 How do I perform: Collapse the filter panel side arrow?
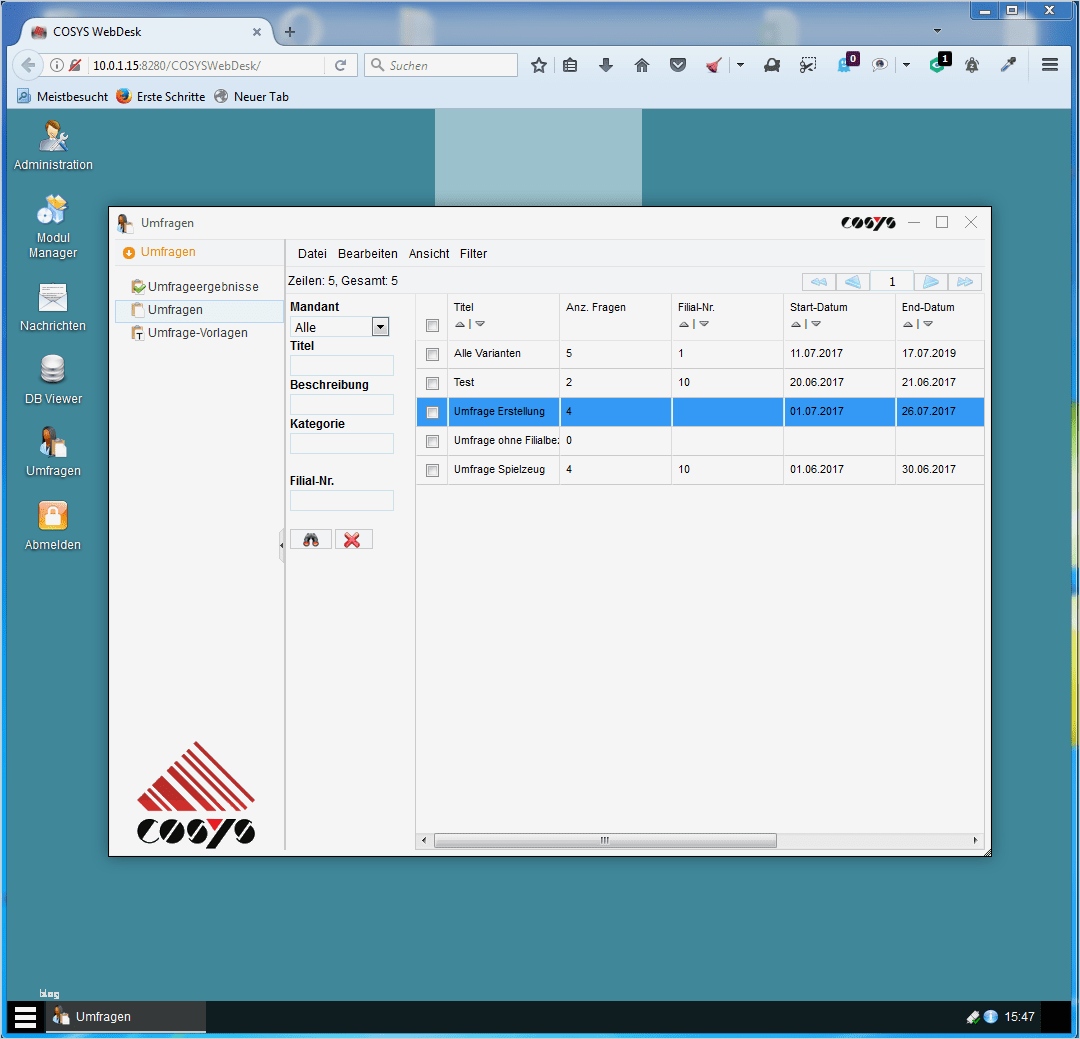(281, 545)
